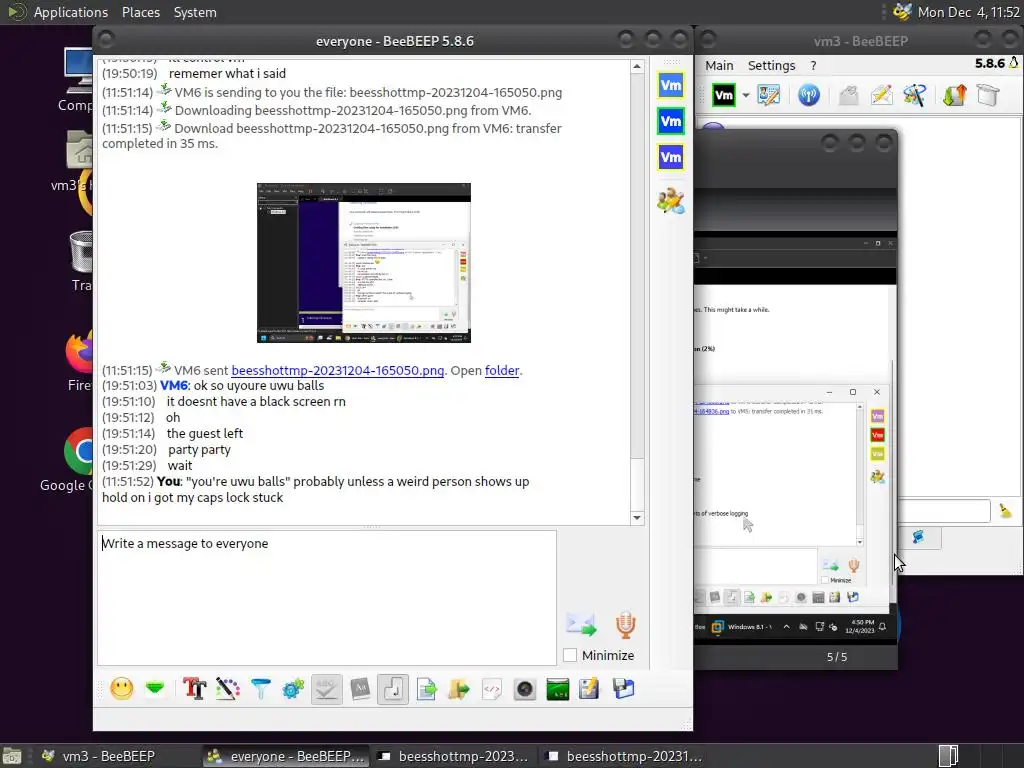The width and height of the screenshot is (1024, 768).
Task: Click the blue funnel filter icon
Action: (260, 688)
